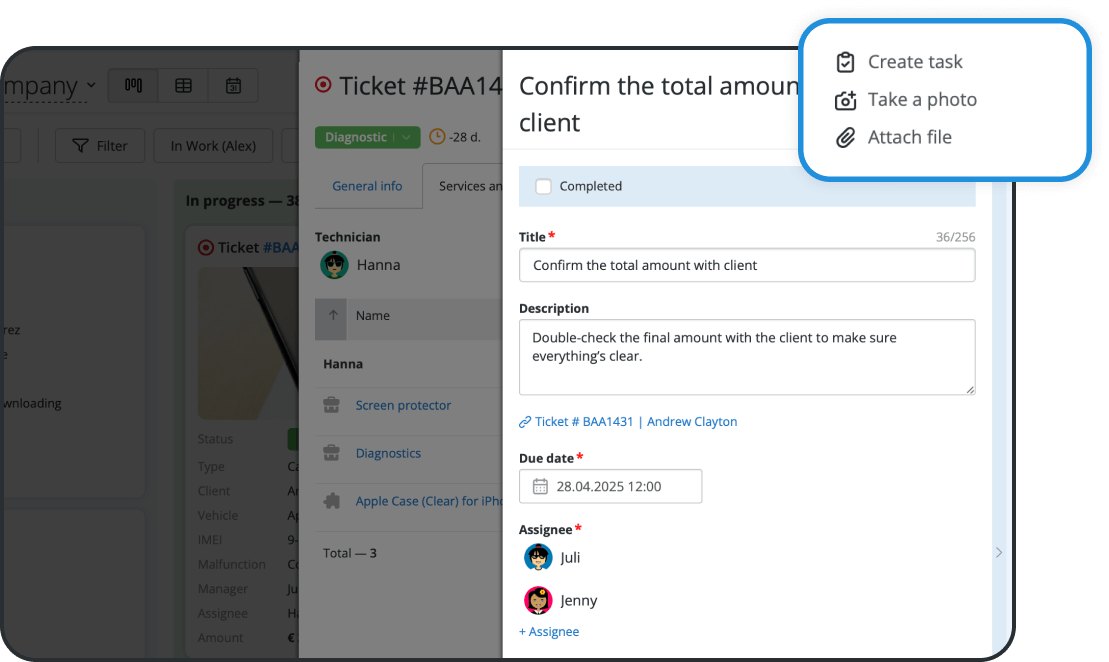Check the Completed checkbox

[543, 186]
